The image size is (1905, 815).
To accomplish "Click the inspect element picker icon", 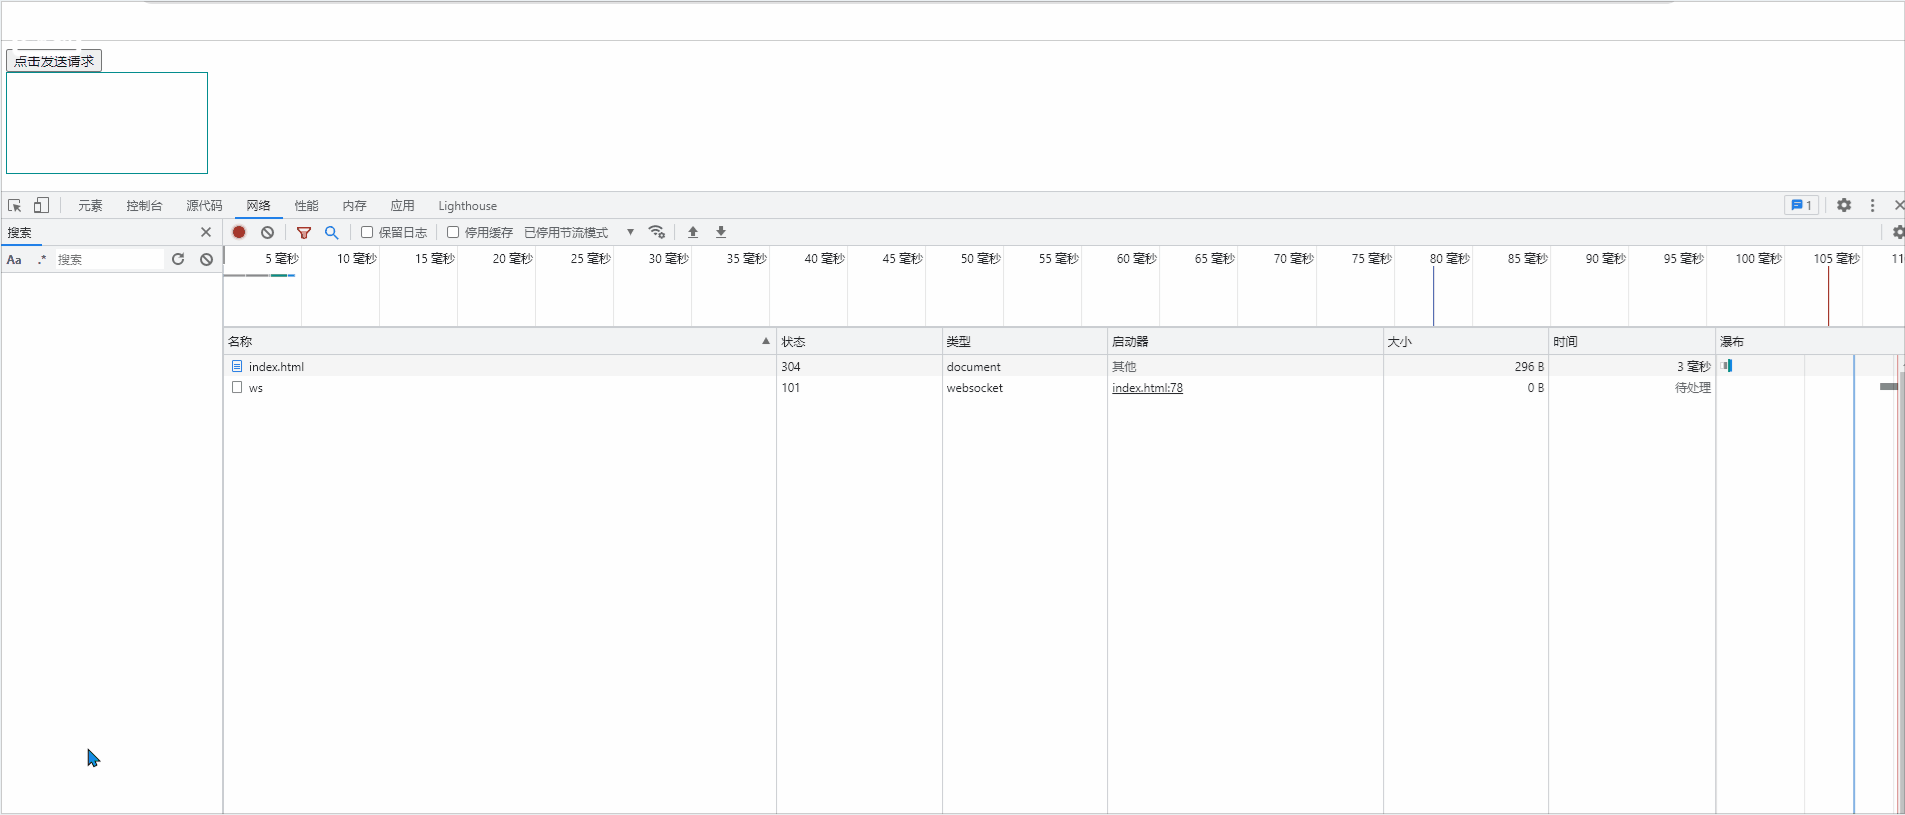I will pos(15,206).
